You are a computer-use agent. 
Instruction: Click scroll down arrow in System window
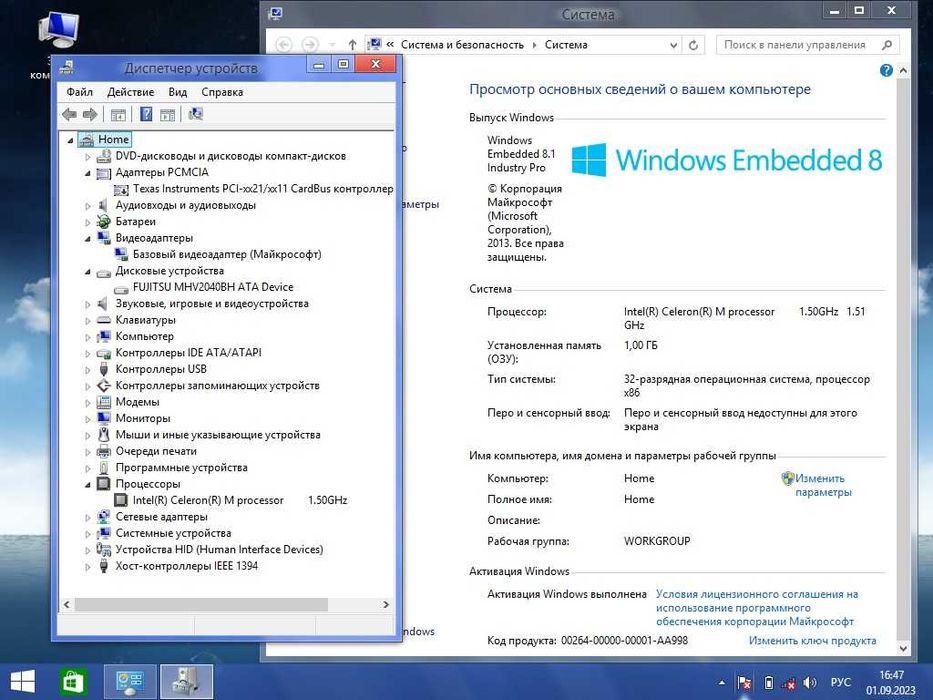903,648
